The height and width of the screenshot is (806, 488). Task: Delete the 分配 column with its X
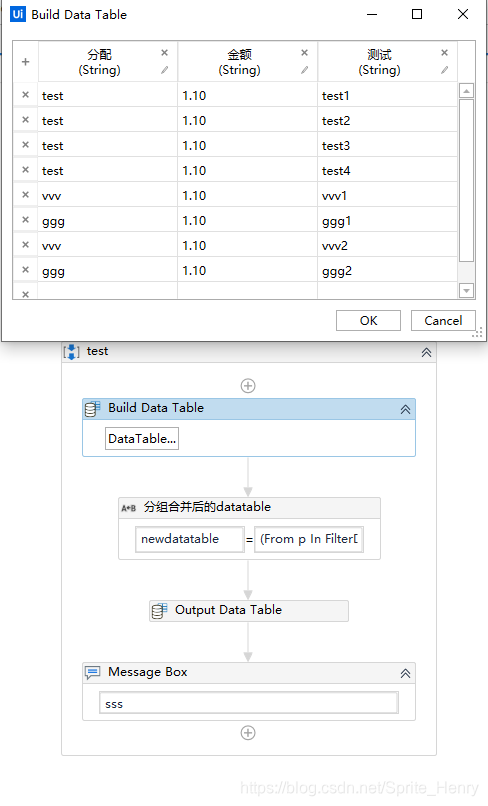165,52
